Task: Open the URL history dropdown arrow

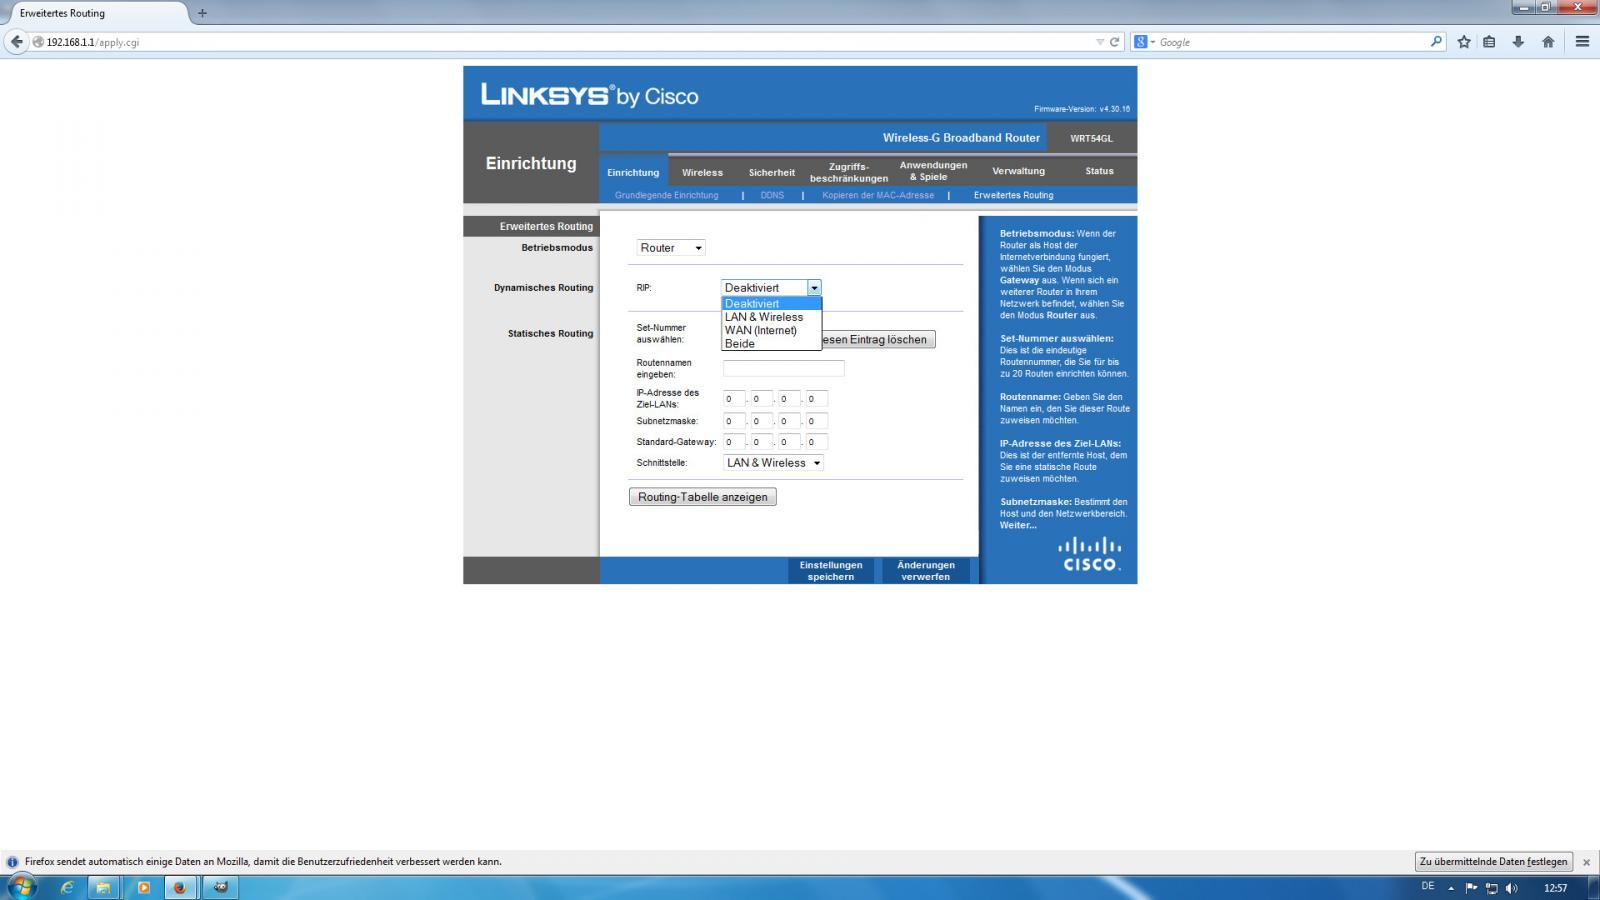Action: (x=1100, y=42)
